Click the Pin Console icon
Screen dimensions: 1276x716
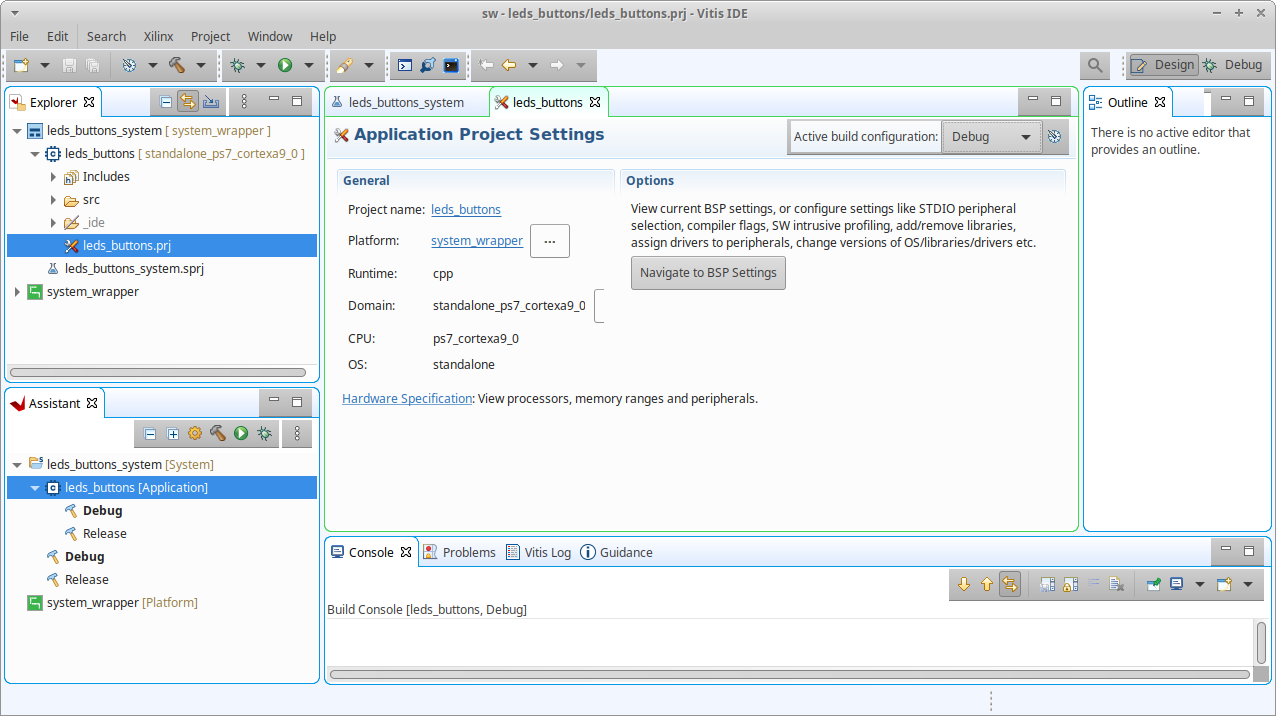(x=1153, y=584)
